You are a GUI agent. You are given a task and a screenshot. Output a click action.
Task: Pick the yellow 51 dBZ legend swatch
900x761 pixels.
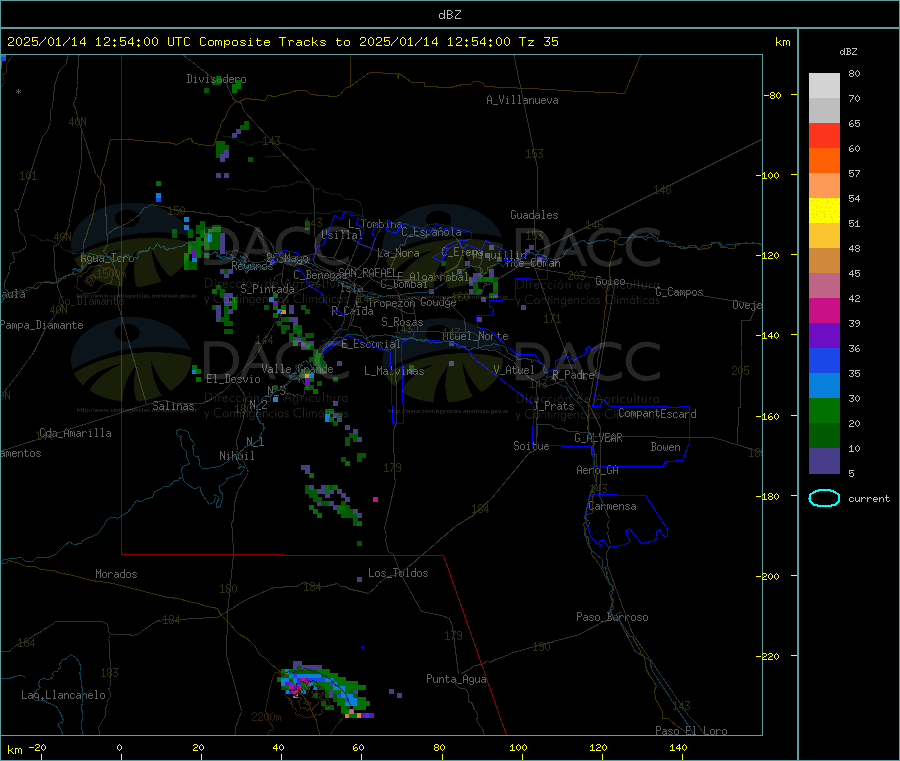824,211
